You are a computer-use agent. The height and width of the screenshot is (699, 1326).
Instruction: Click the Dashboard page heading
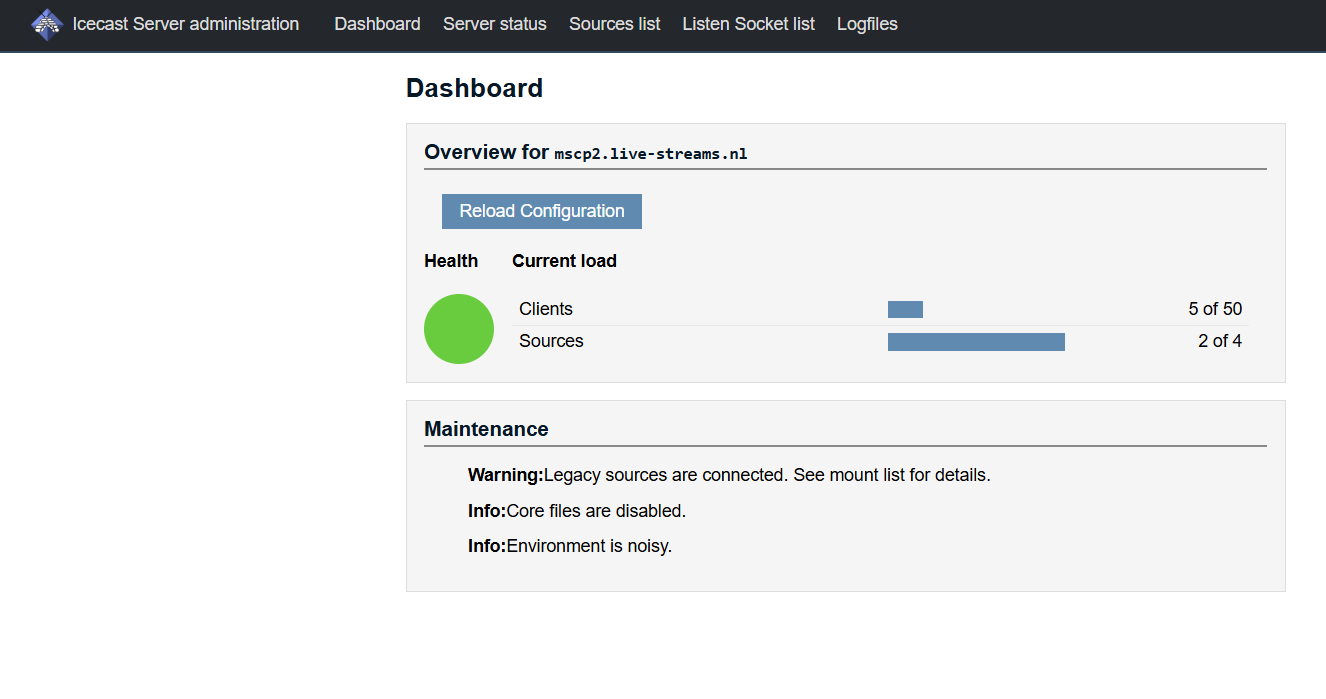click(473, 88)
